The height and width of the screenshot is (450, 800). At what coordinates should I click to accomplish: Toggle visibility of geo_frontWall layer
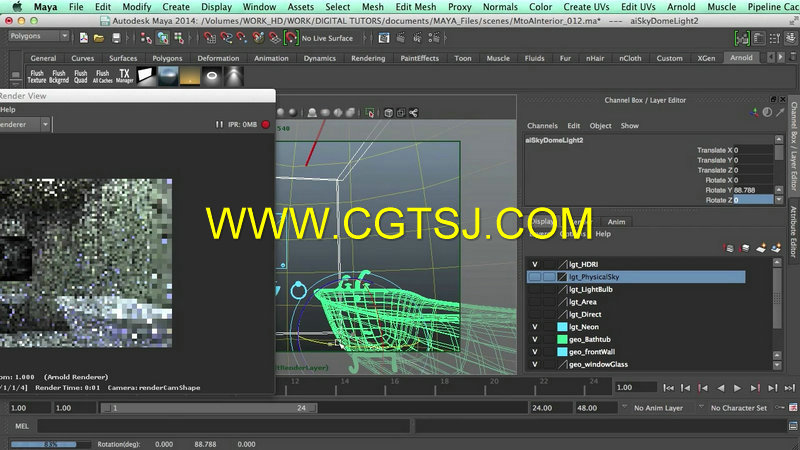(535, 352)
